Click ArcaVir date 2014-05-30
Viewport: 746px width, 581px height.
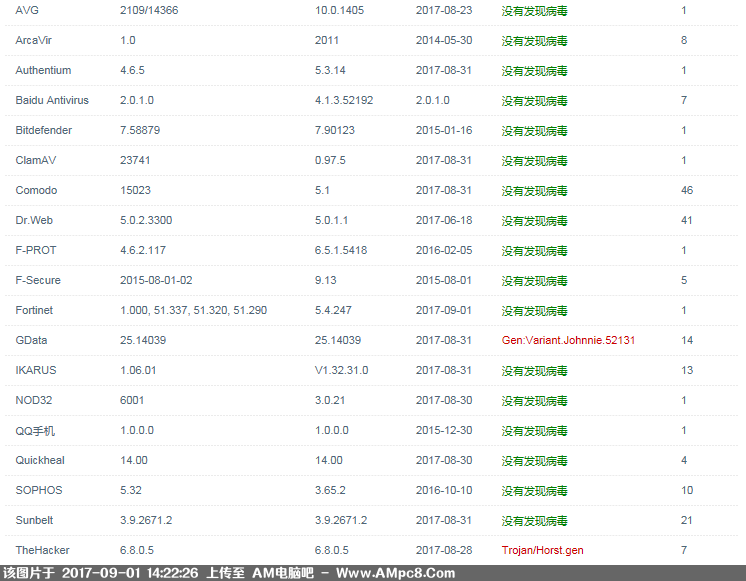tap(444, 40)
